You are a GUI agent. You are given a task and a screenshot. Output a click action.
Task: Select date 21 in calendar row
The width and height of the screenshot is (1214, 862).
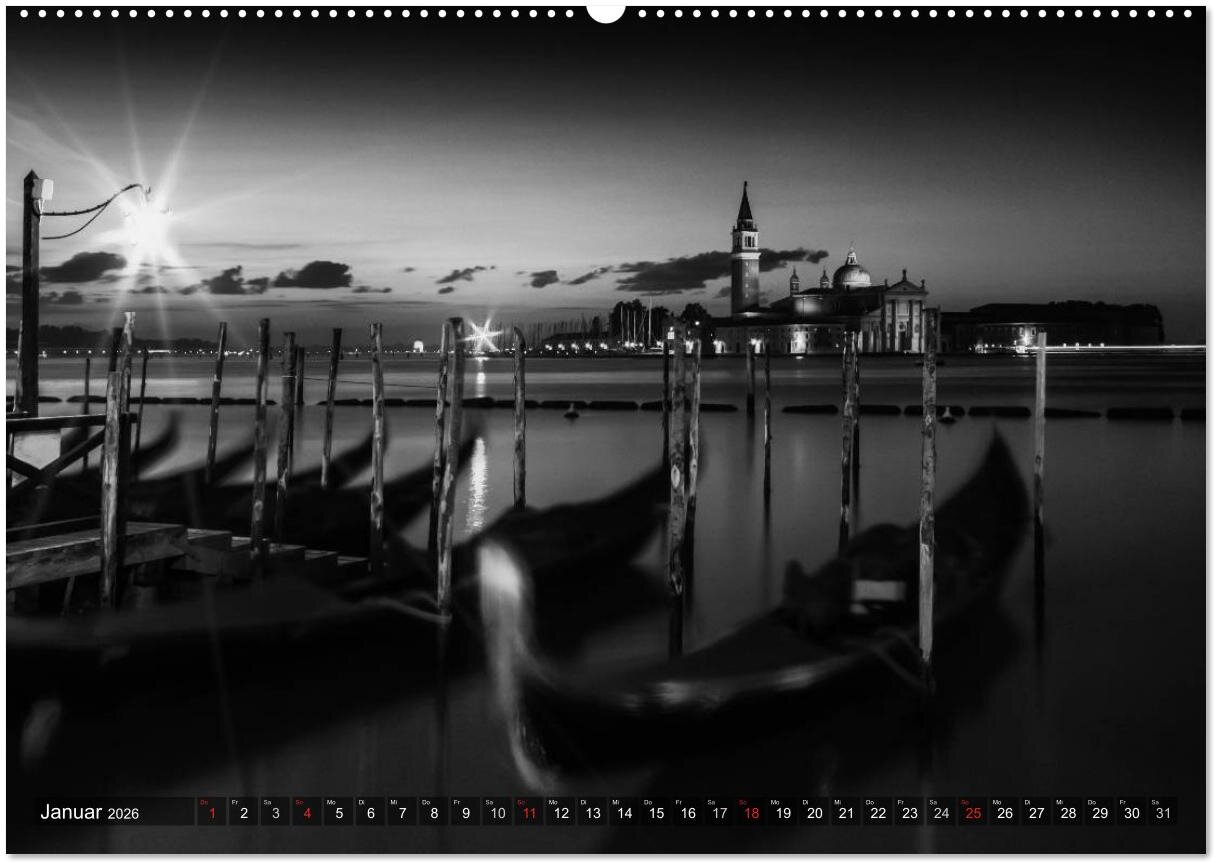tap(845, 813)
